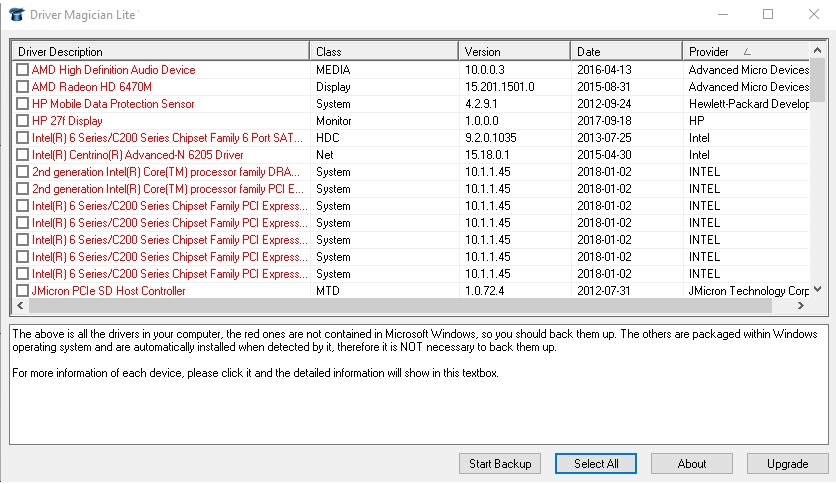Select the HP 27f Display checkbox
The width and height of the screenshot is (836, 484).
[22, 121]
